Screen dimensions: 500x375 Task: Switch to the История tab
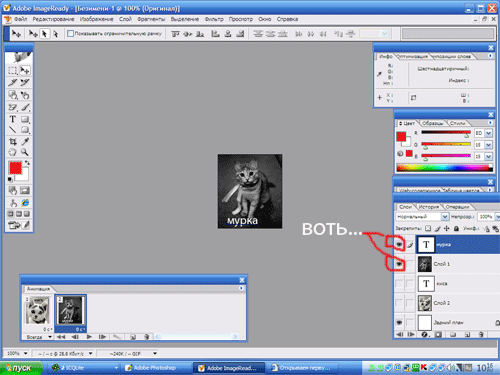click(429, 207)
